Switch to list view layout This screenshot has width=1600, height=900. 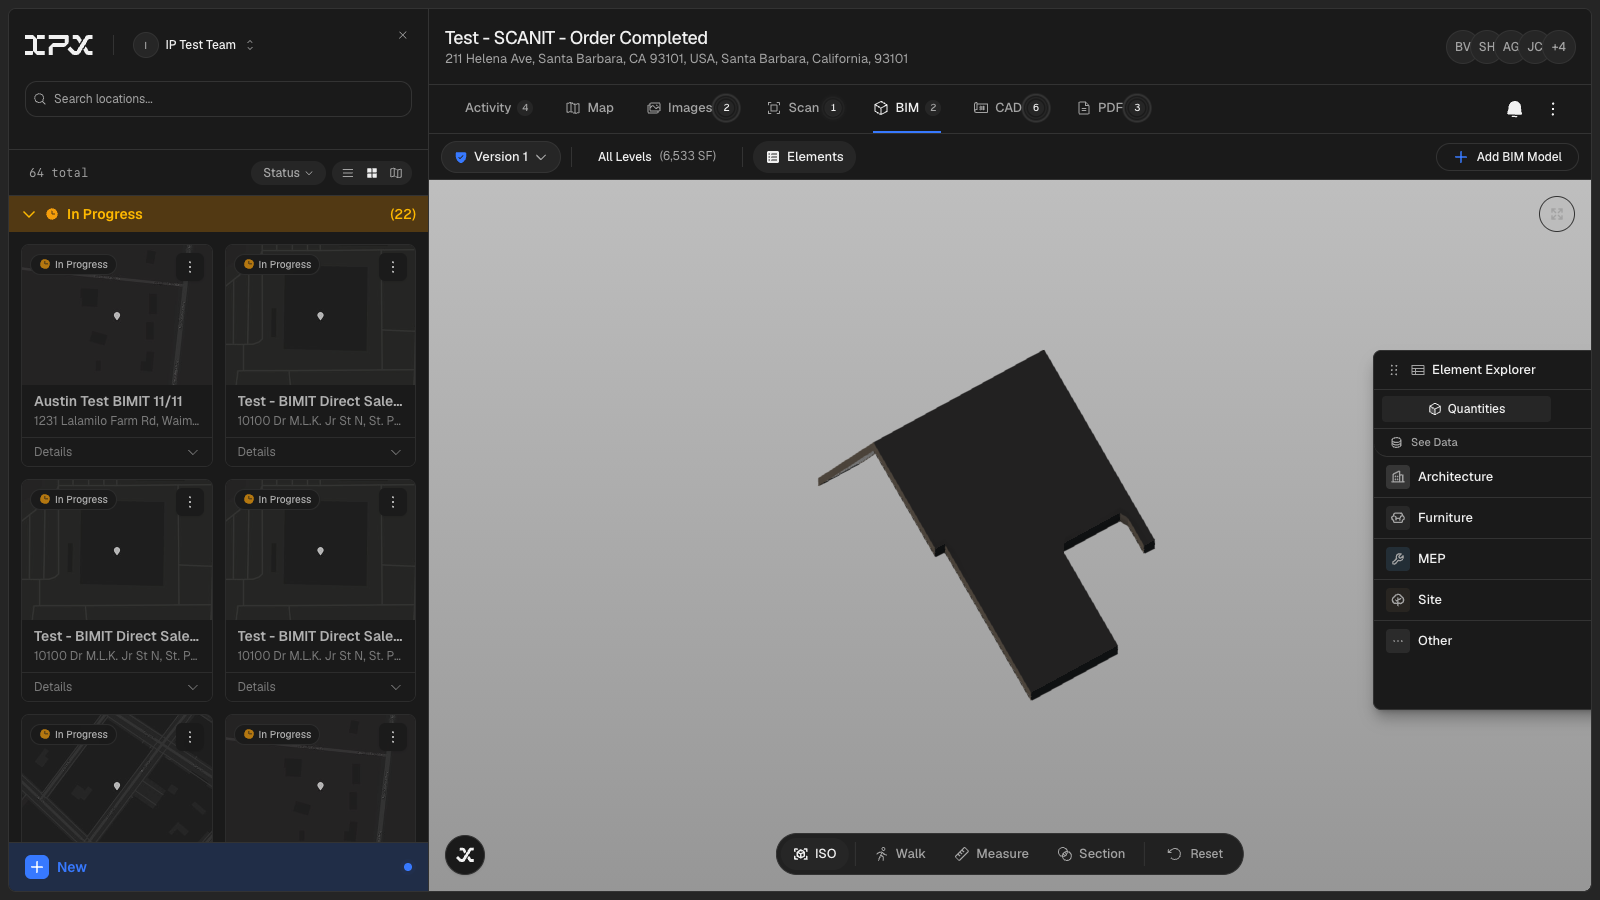pos(348,173)
